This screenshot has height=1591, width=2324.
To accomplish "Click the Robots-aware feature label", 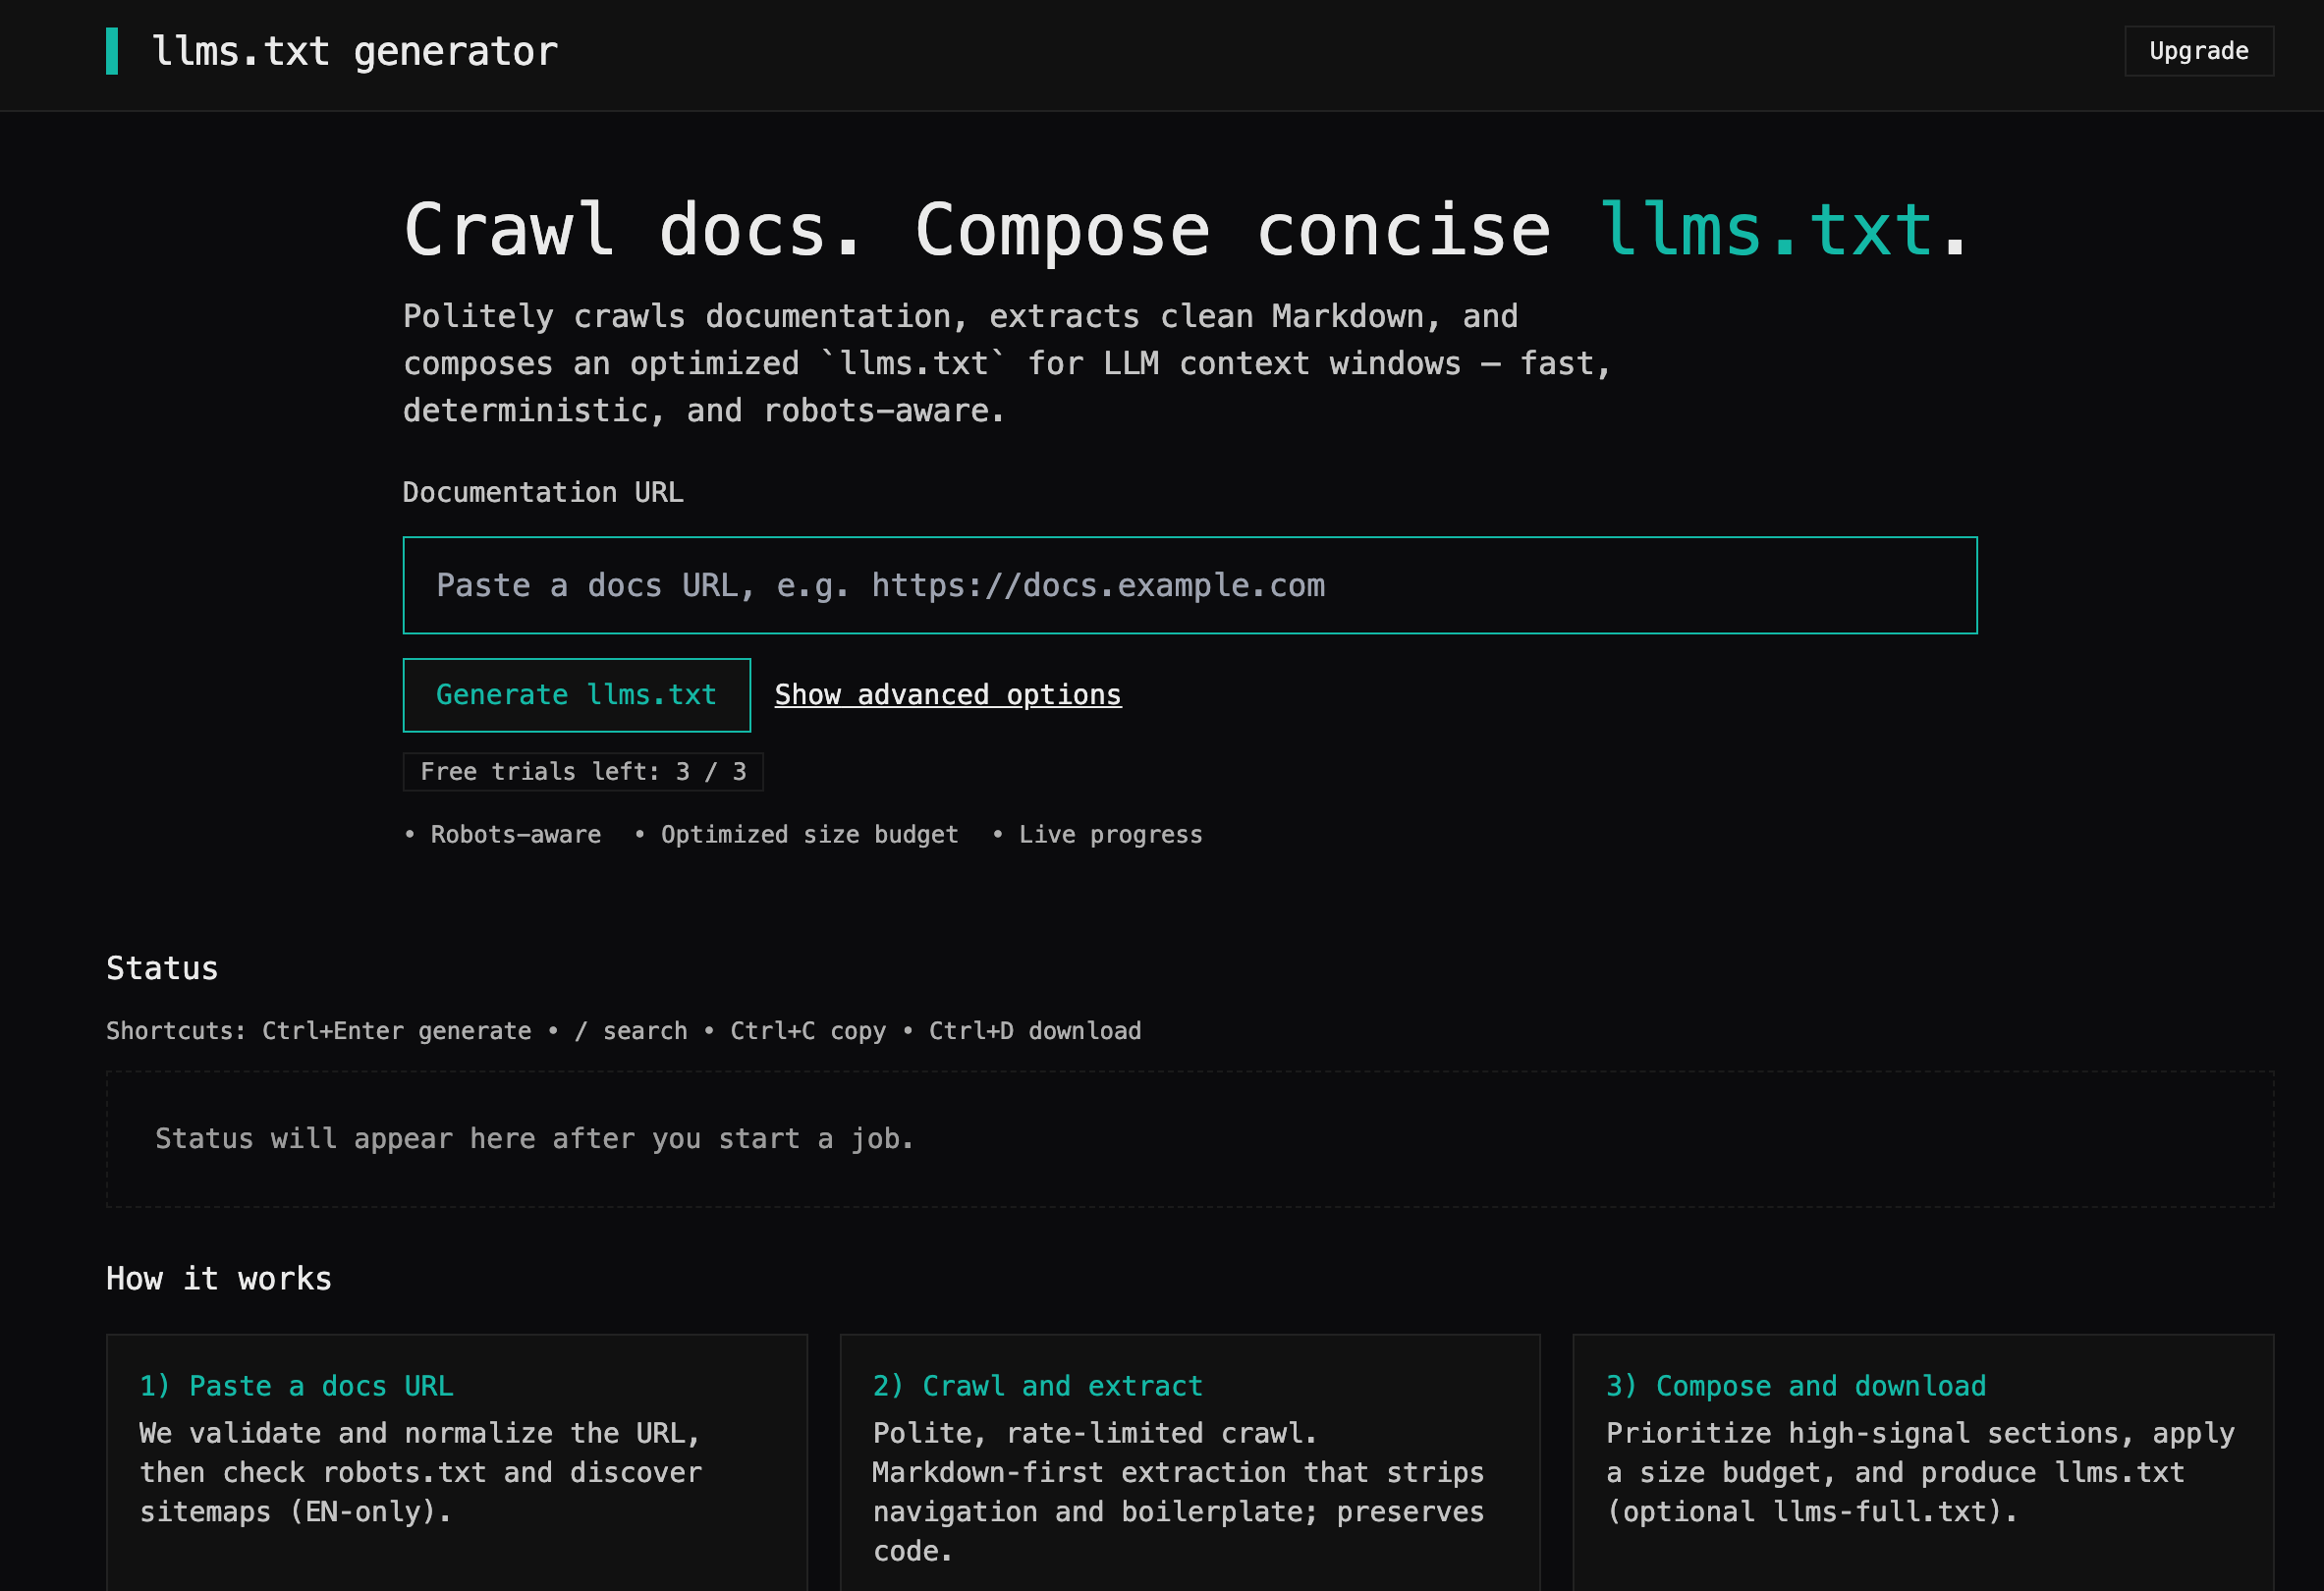I will [514, 835].
